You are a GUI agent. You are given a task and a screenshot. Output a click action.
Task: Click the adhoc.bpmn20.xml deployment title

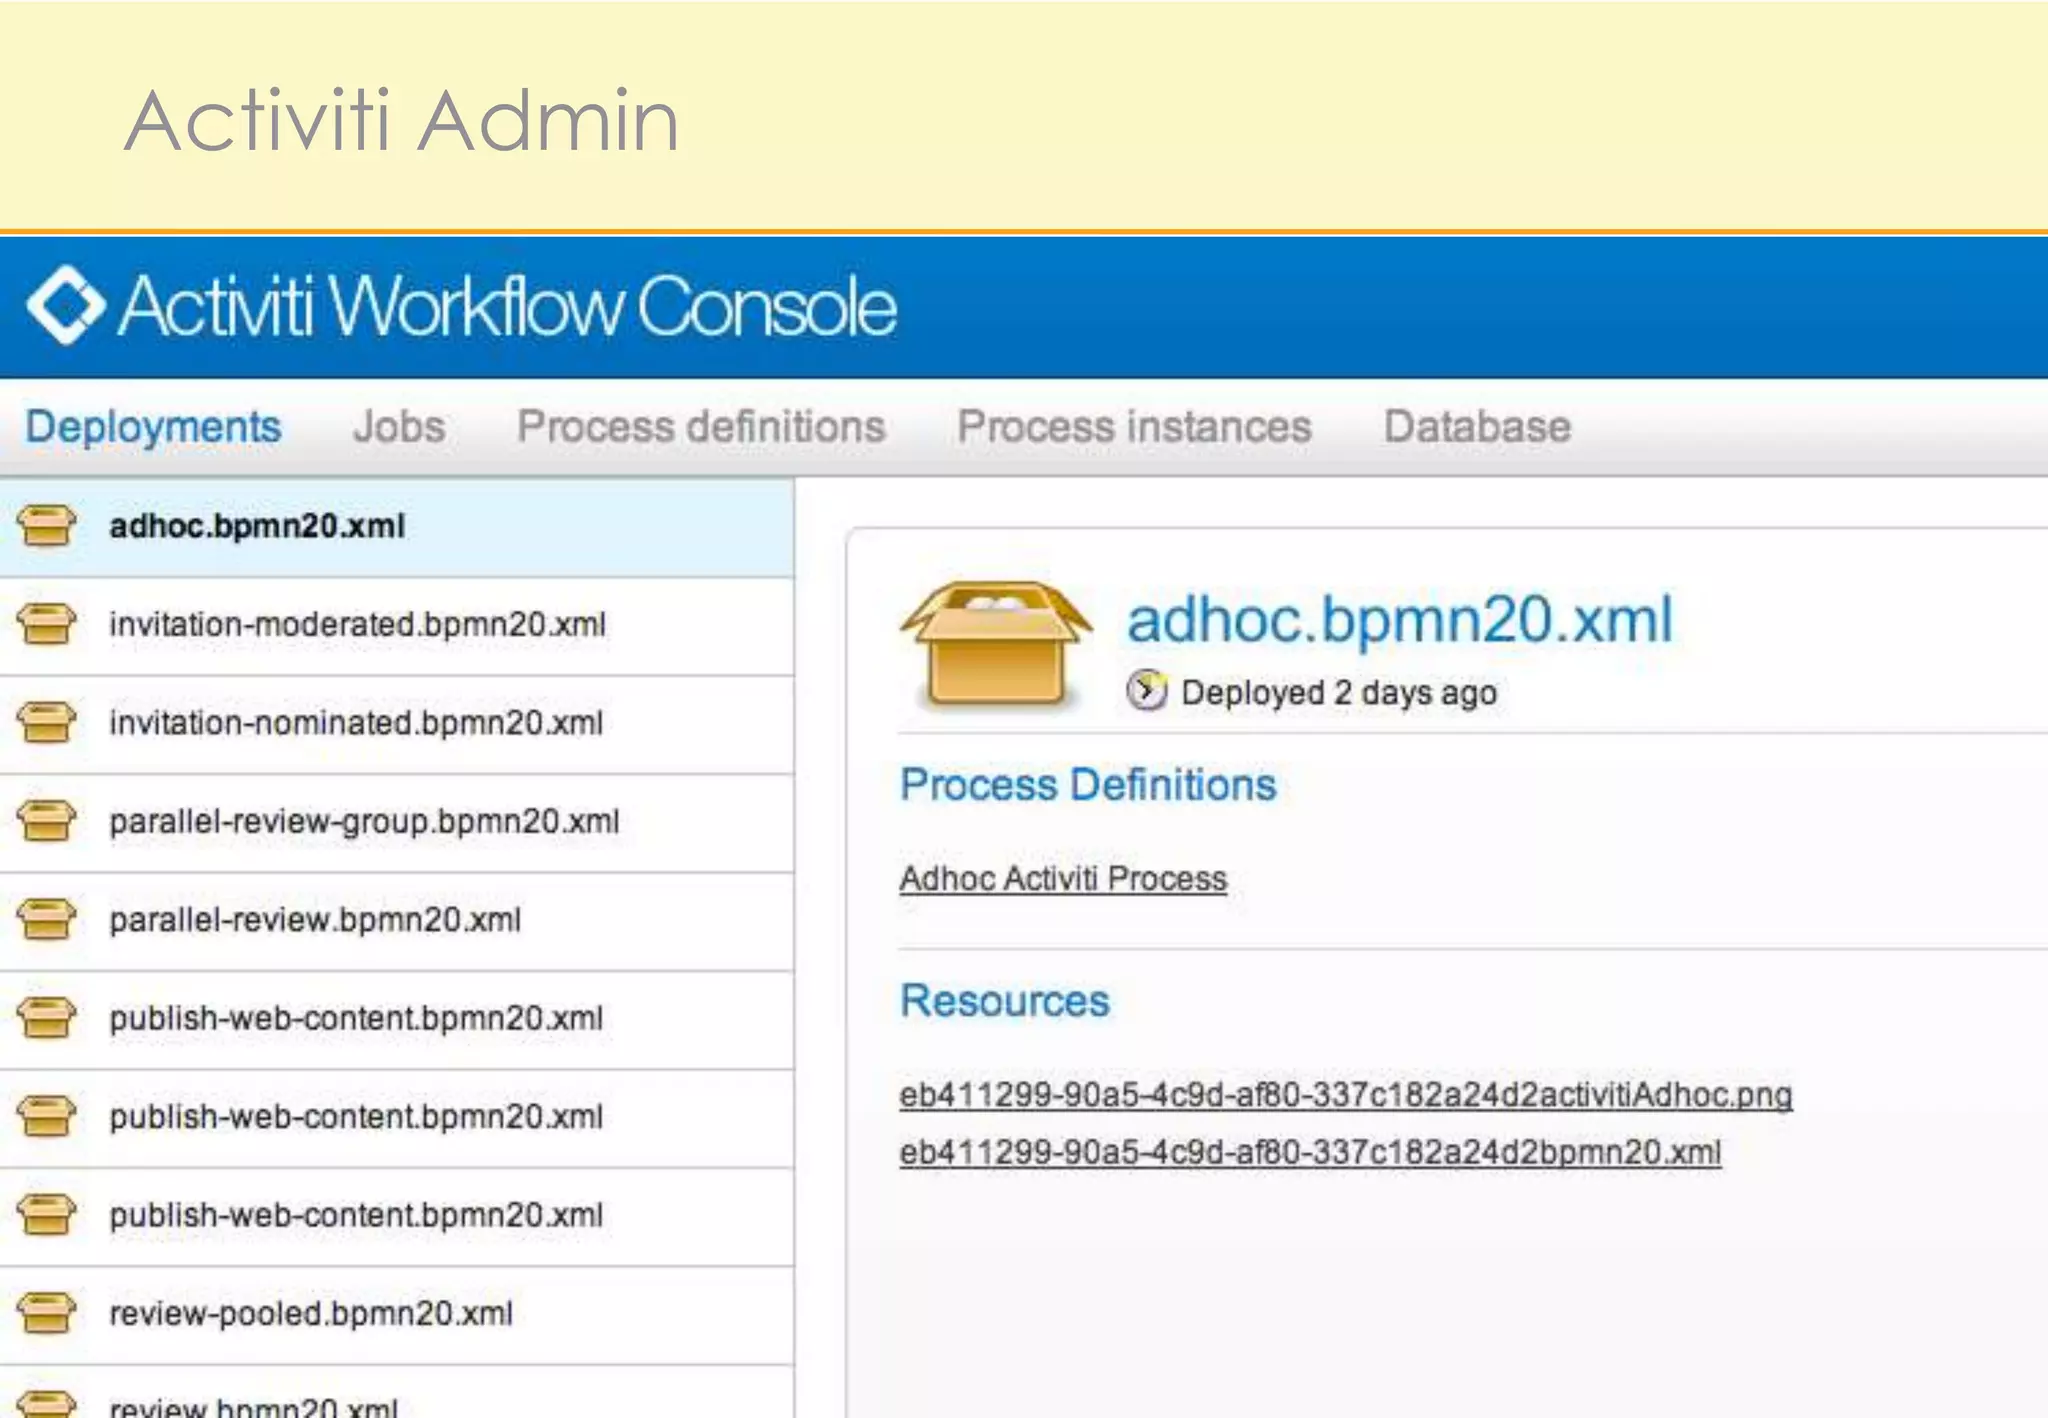(x=1399, y=620)
